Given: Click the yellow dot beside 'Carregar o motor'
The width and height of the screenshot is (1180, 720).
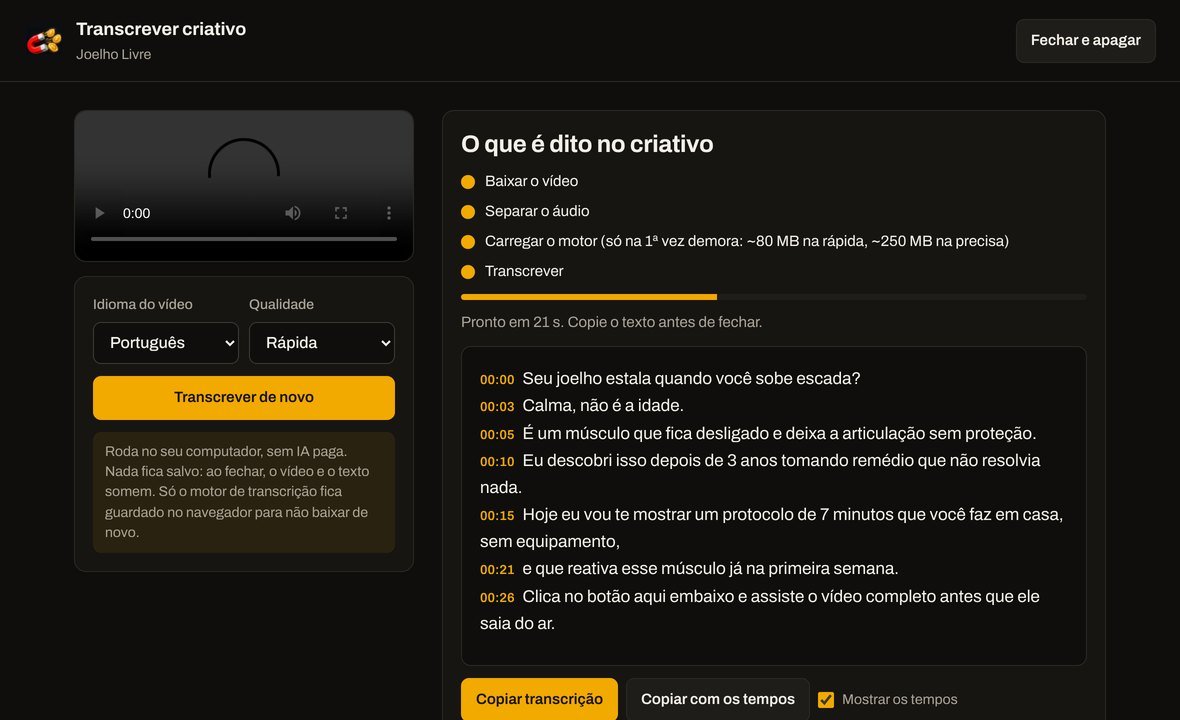Looking at the screenshot, I should click(468, 242).
